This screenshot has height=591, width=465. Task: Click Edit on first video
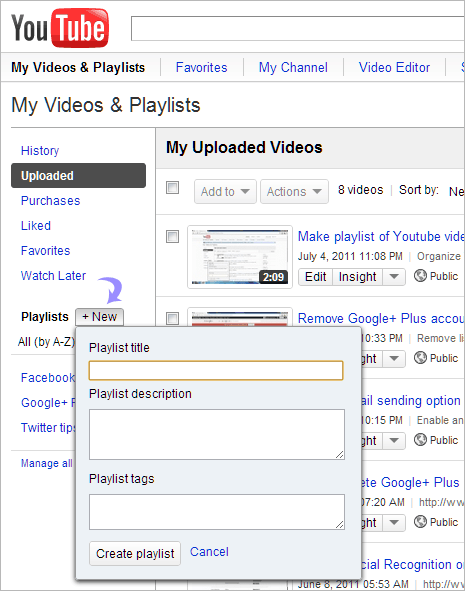(315, 277)
